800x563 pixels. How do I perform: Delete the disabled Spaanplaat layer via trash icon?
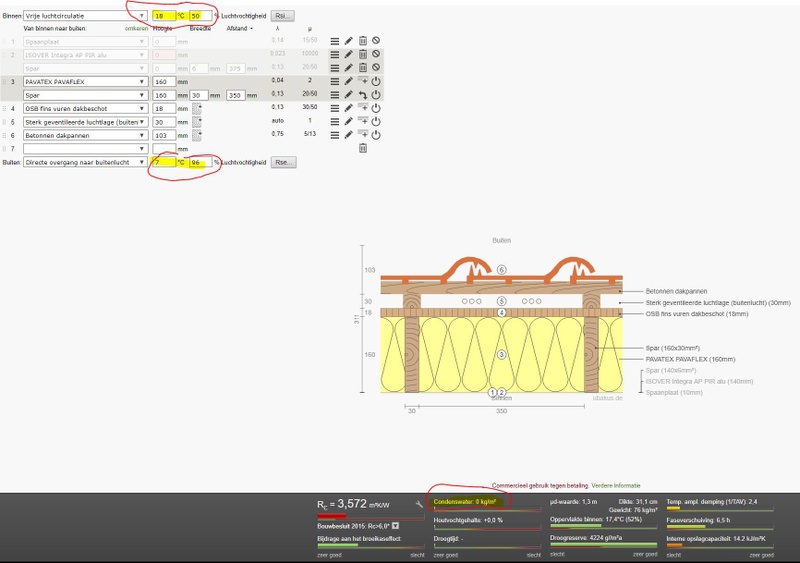tap(363, 41)
